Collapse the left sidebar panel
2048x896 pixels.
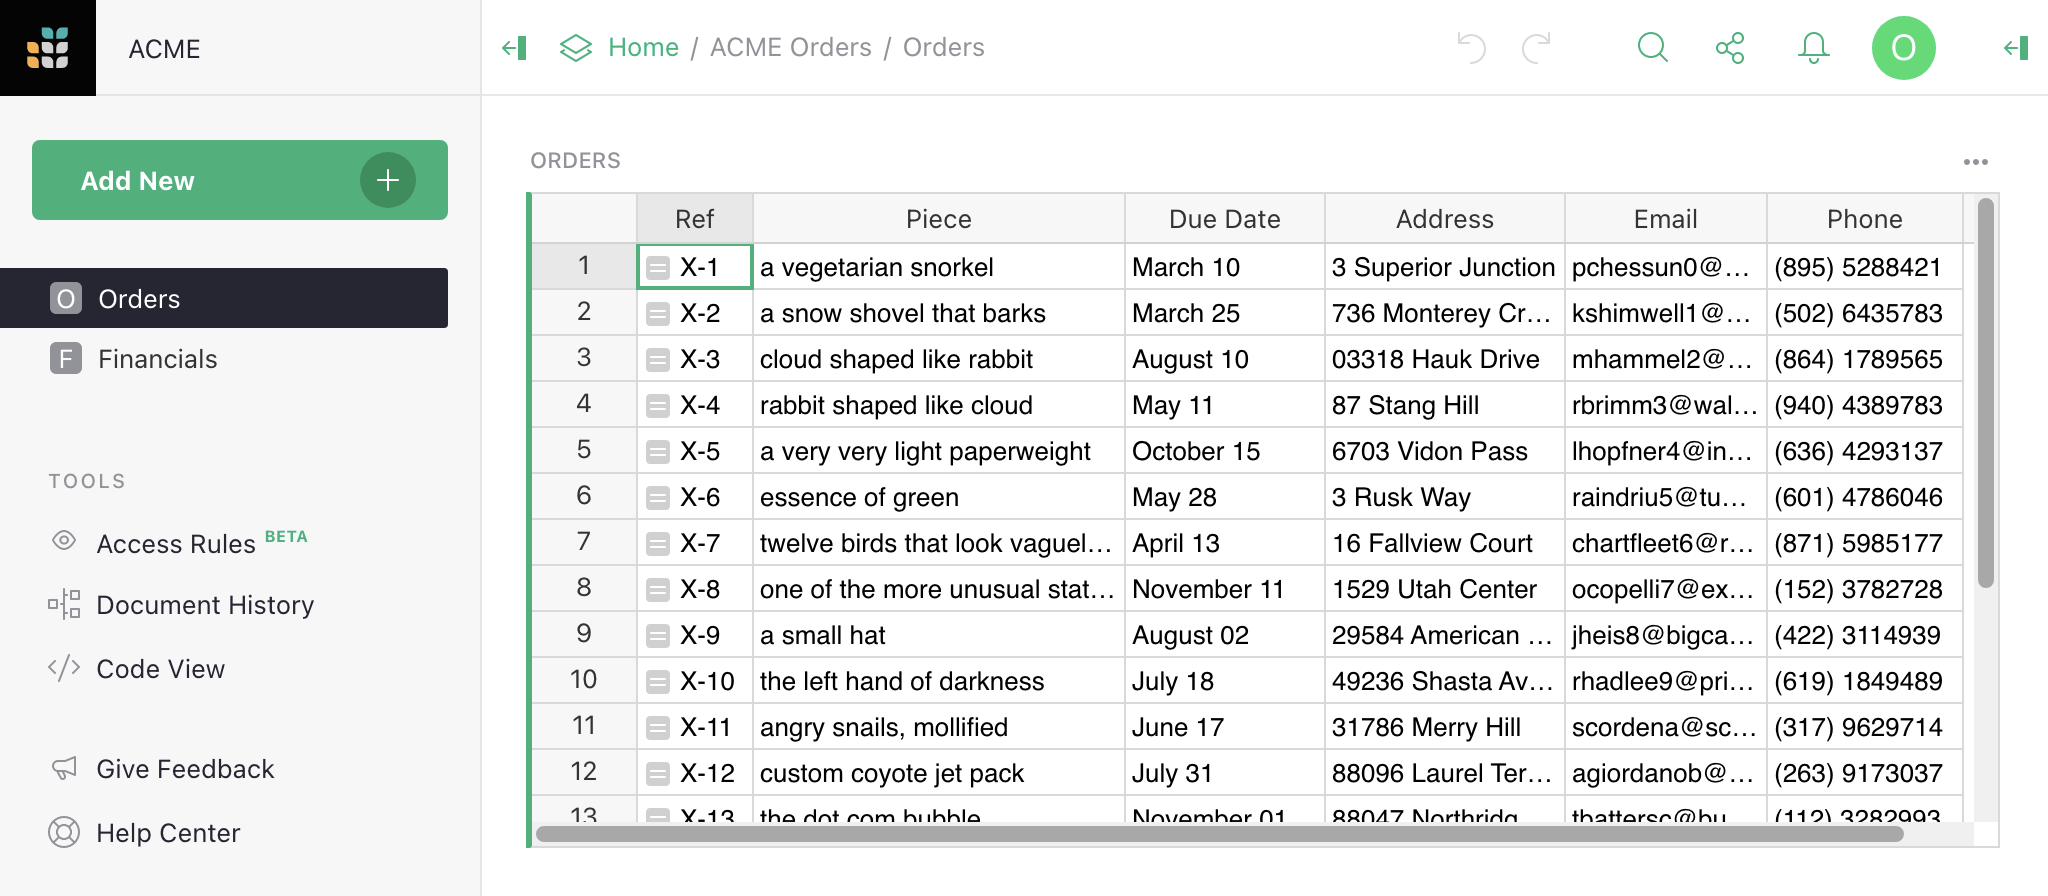tap(514, 48)
